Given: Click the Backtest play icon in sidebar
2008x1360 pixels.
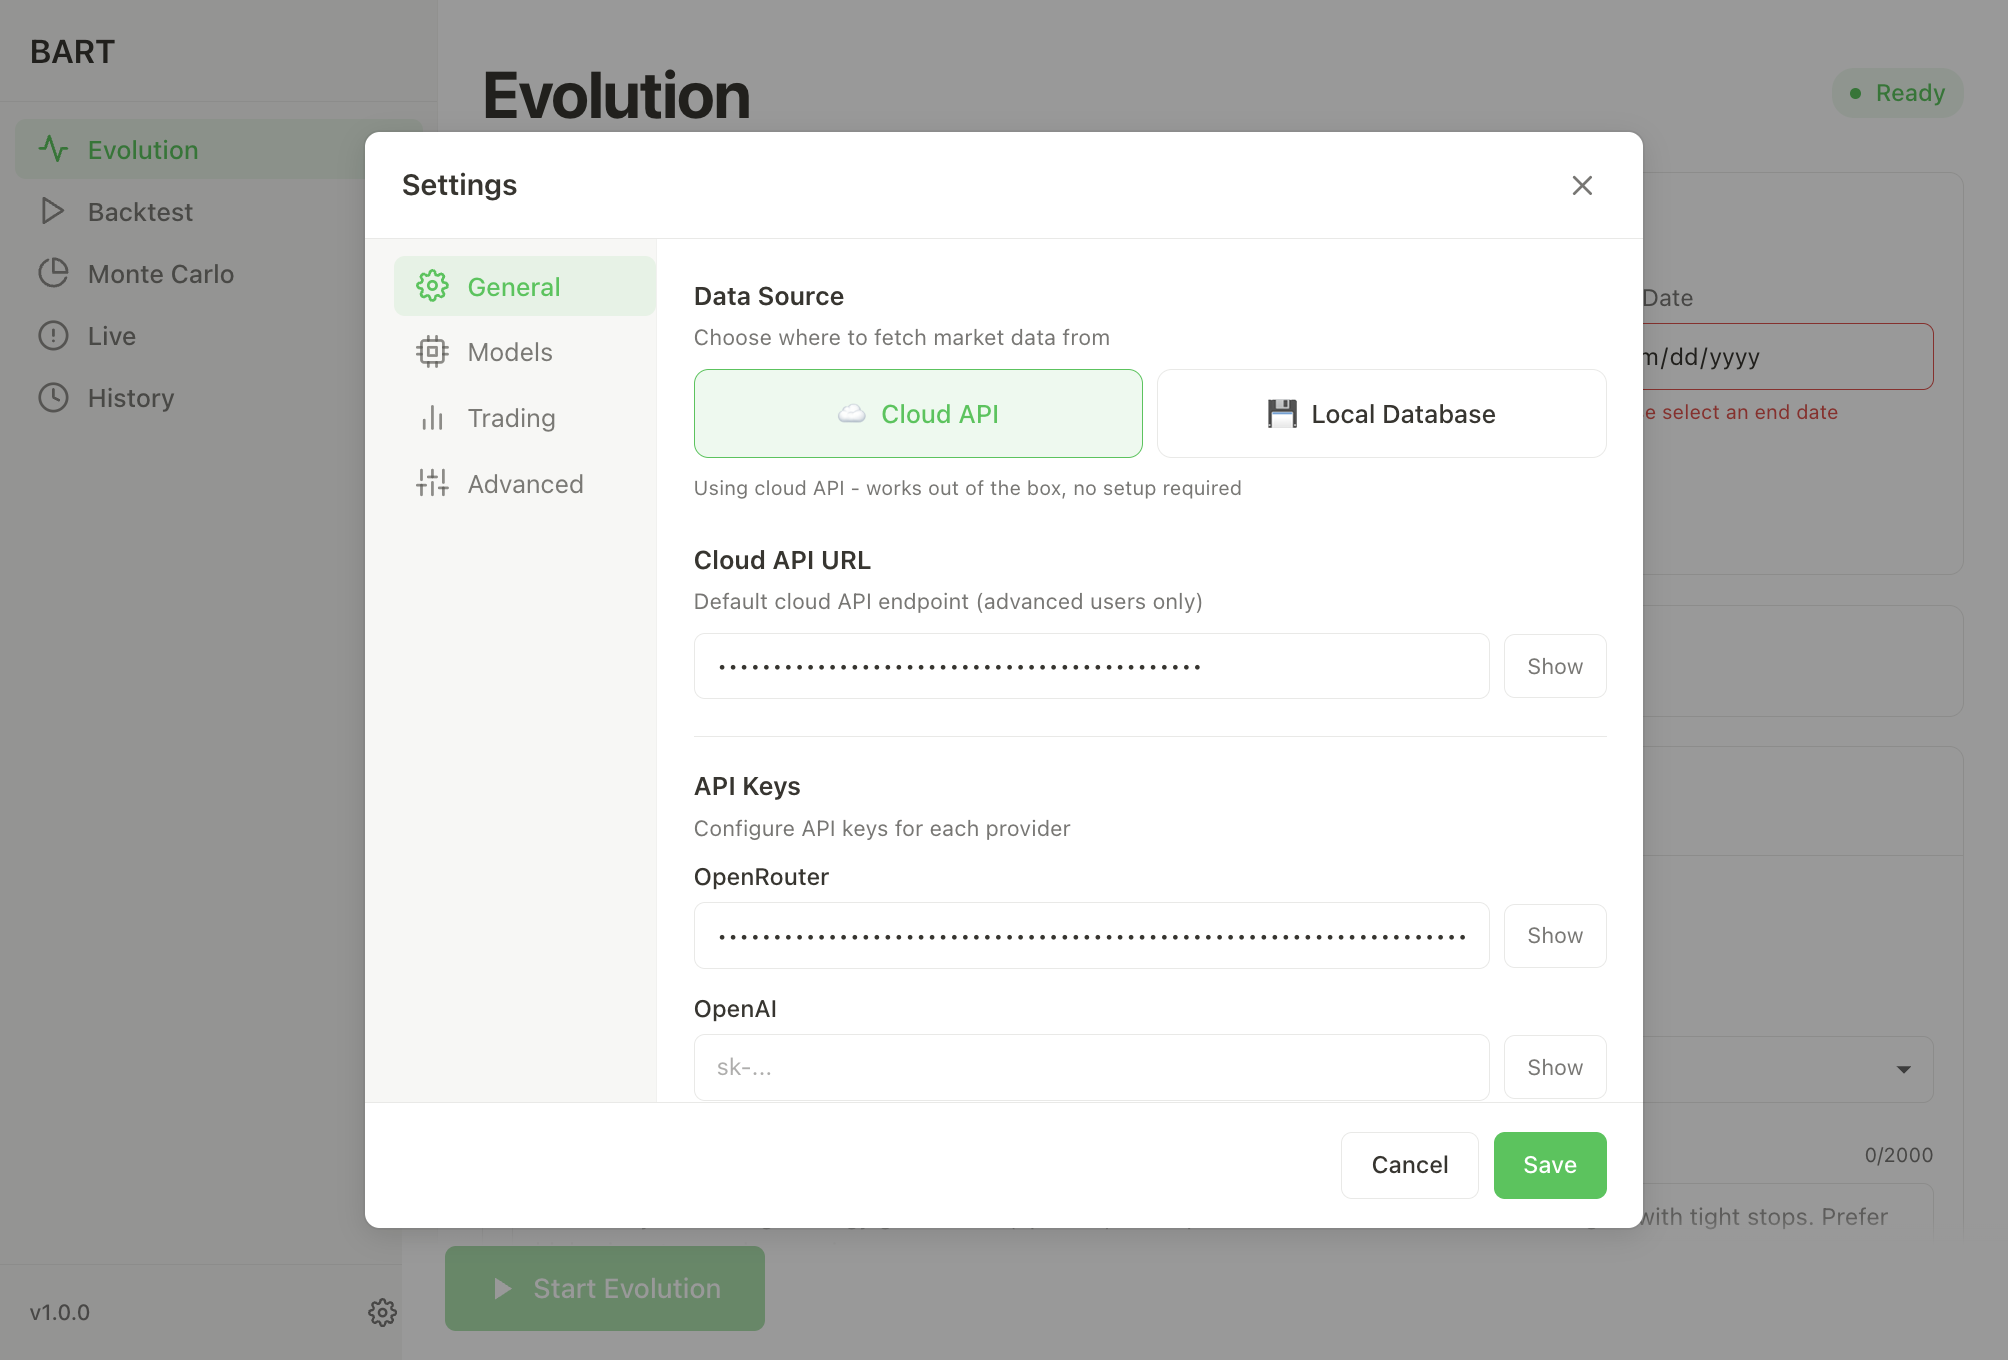Looking at the screenshot, I should coord(52,211).
